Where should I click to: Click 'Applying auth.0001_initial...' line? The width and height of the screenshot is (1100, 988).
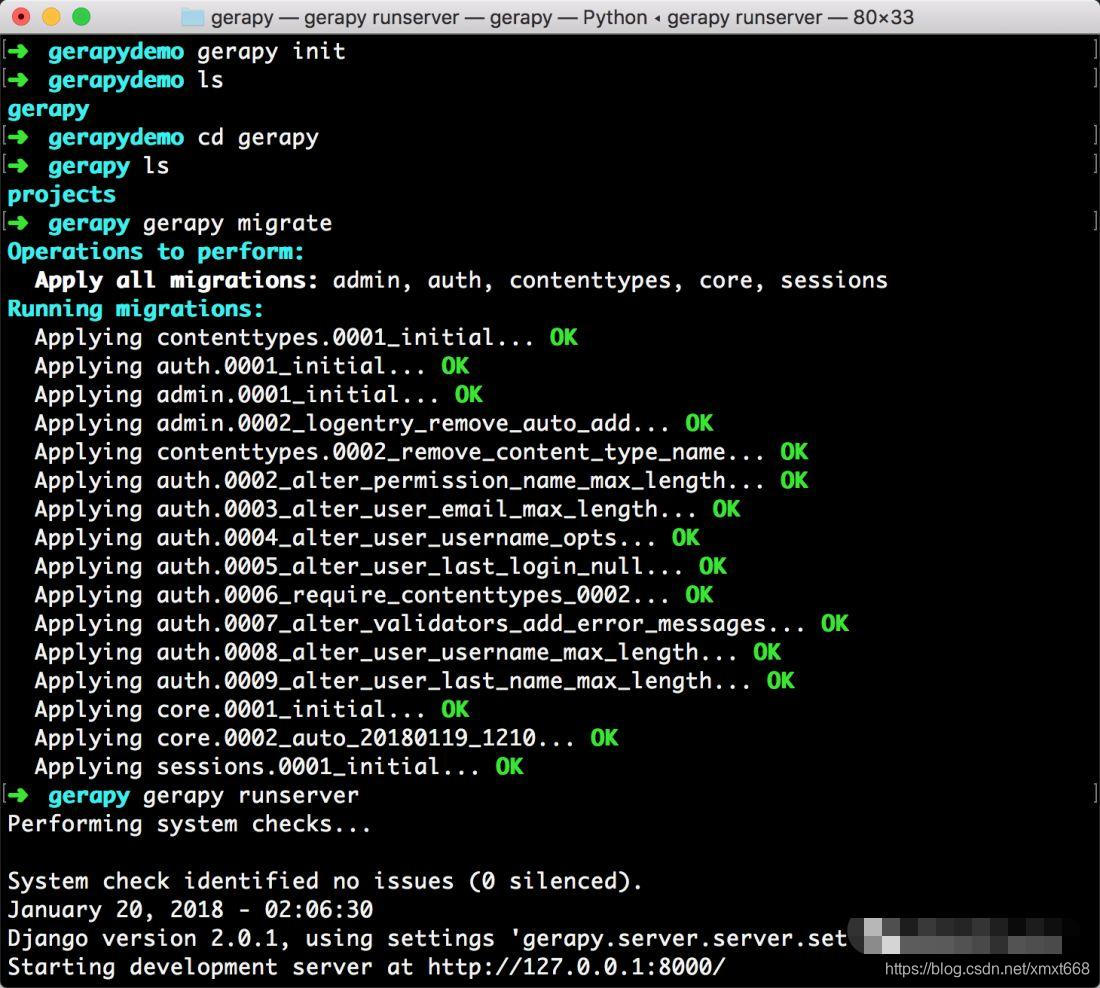pyautogui.click(x=252, y=366)
